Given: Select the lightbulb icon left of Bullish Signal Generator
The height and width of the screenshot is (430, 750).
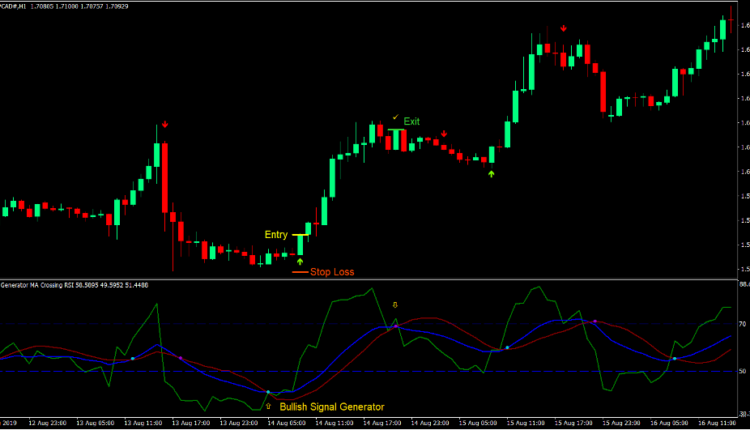Looking at the screenshot, I should point(268,407).
